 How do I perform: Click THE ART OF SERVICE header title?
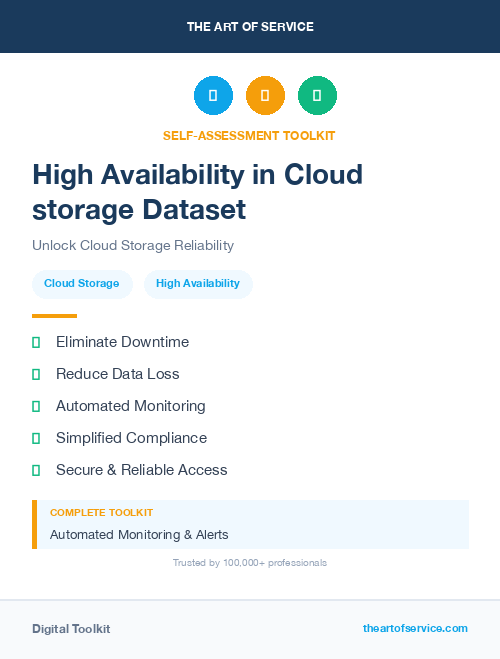tap(250, 27)
